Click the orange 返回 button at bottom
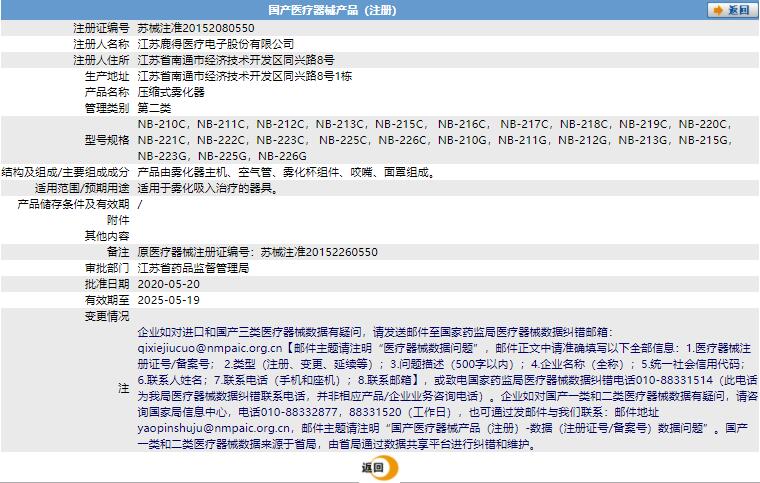The width and height of the screenshot is (760, 483). [x=380, y=467]
